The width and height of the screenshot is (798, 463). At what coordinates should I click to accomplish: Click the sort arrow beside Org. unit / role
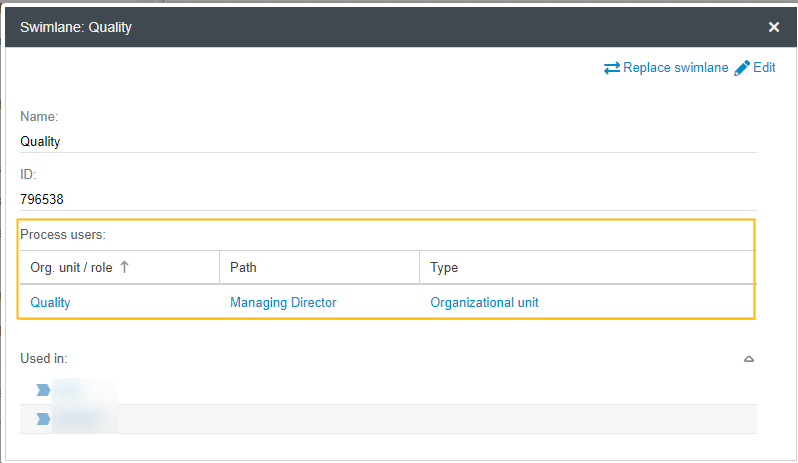point(124,268)
